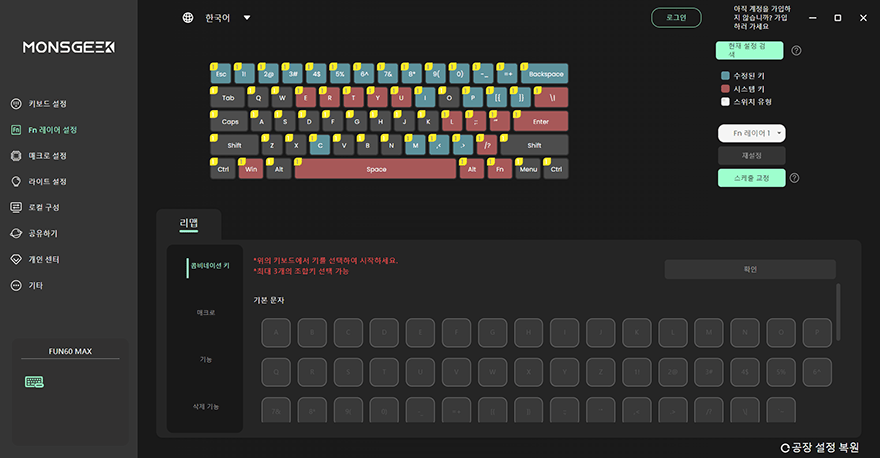Click the 현재 설정 검색 button
880x458 pixels.
tap(749, 51)
